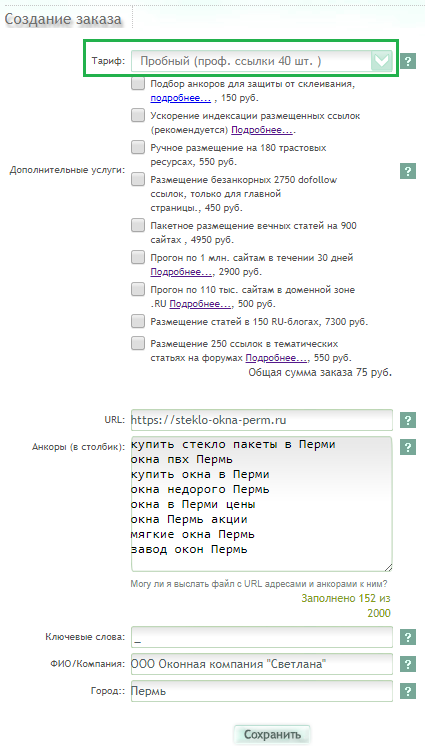Click help icon beside Анкоры textarea

click(408, 447)
